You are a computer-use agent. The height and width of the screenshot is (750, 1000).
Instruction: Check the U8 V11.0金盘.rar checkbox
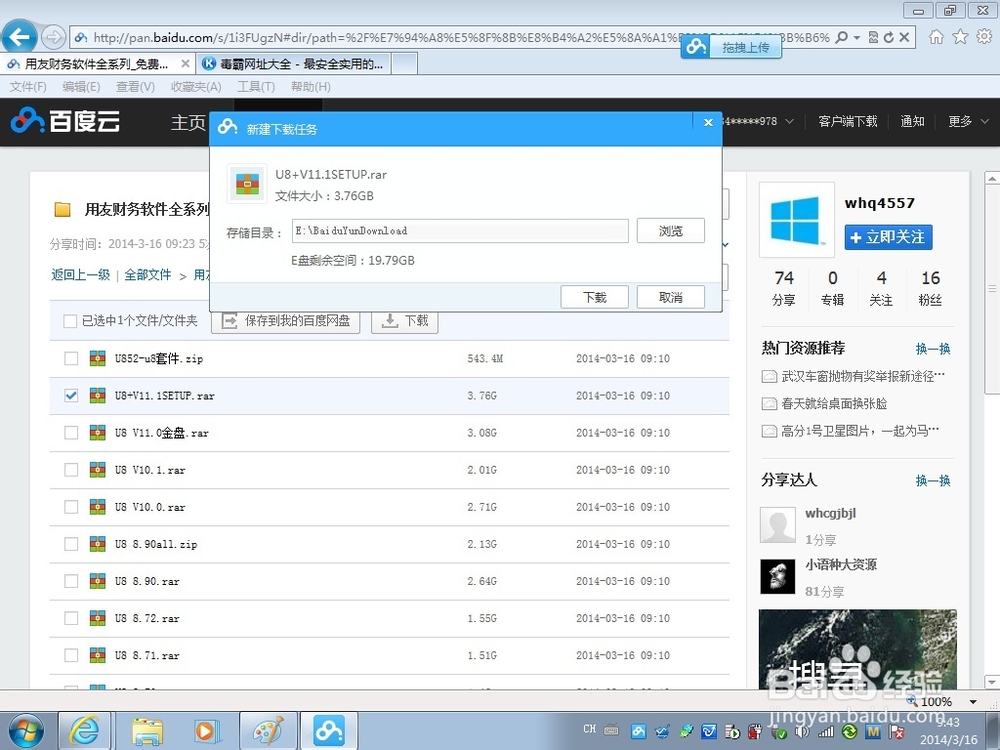[x=71, y=432]
